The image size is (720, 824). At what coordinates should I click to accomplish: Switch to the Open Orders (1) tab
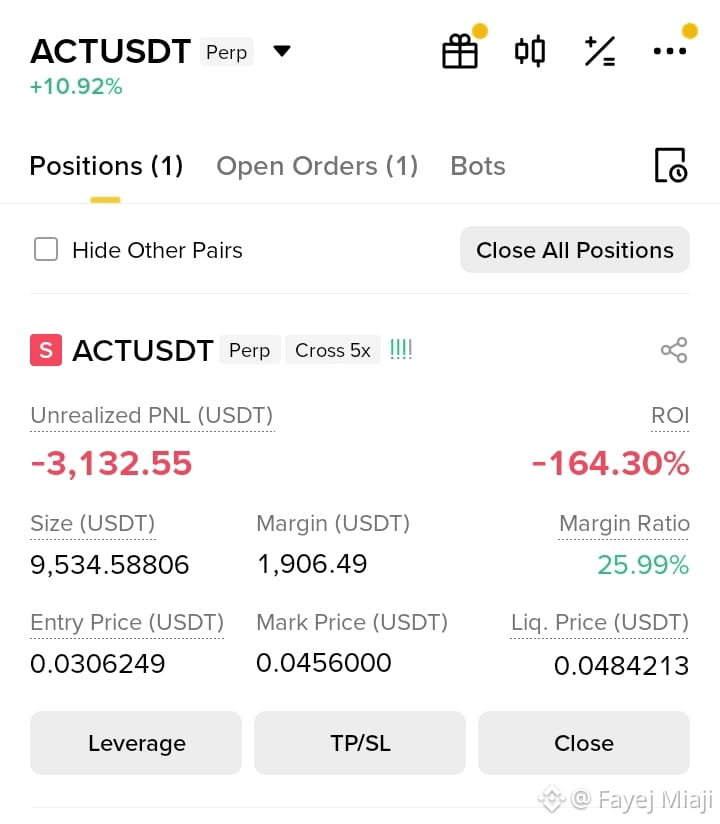(317, 166)
